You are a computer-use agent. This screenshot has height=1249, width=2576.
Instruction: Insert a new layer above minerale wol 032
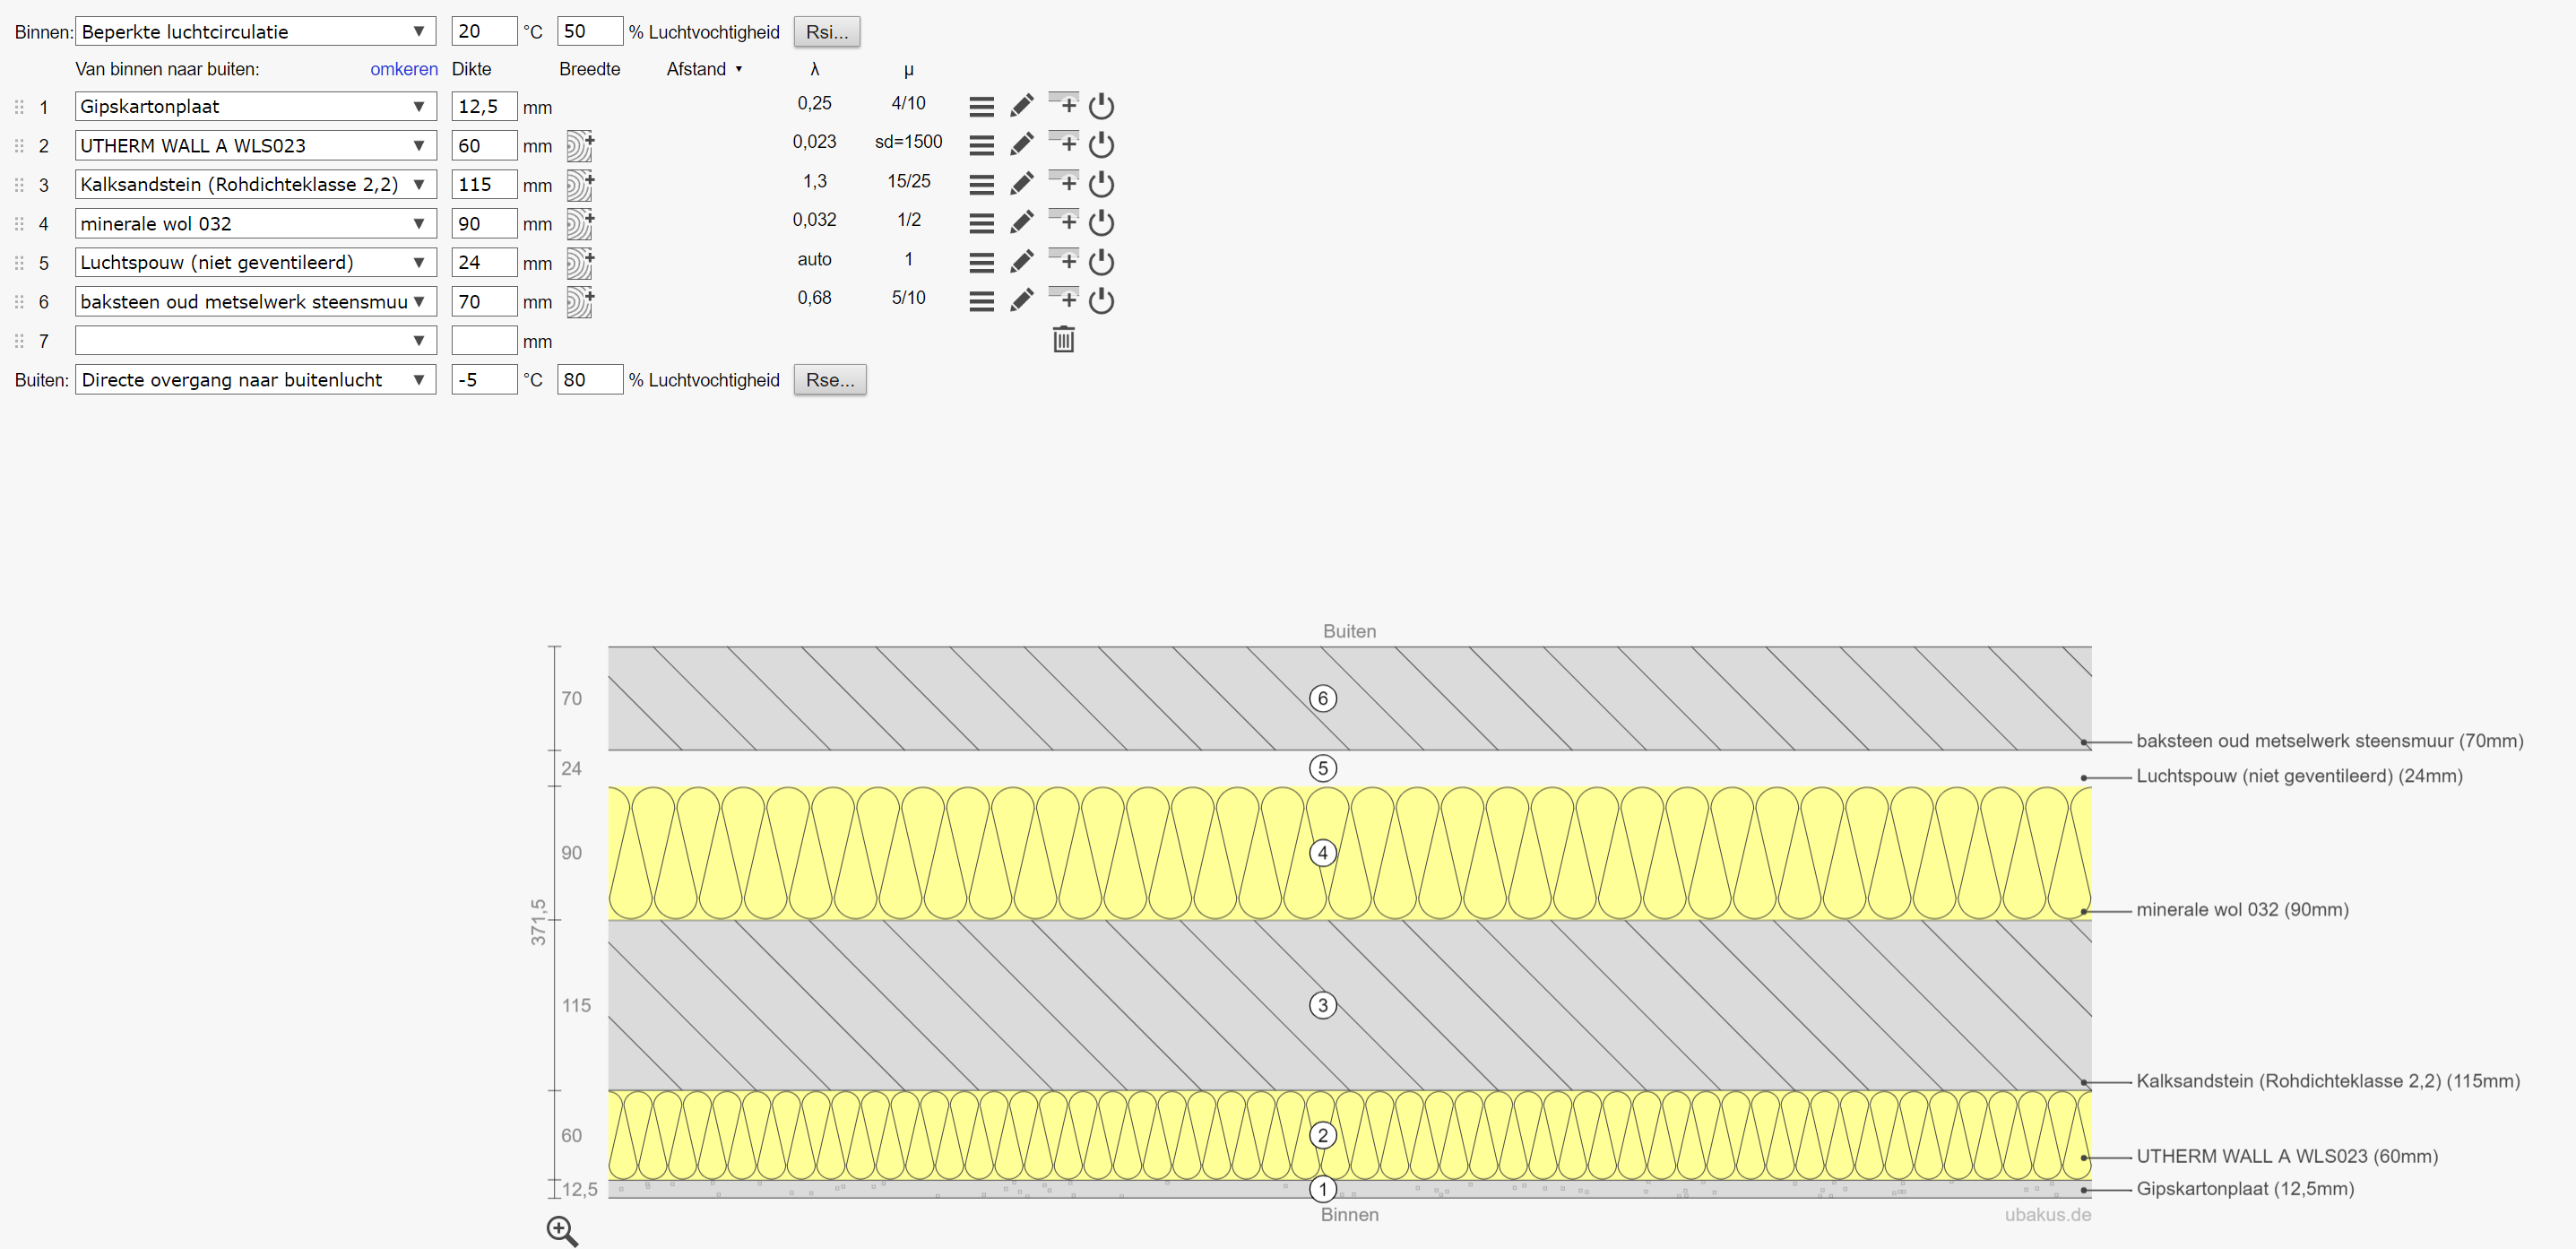point(1063,222)
